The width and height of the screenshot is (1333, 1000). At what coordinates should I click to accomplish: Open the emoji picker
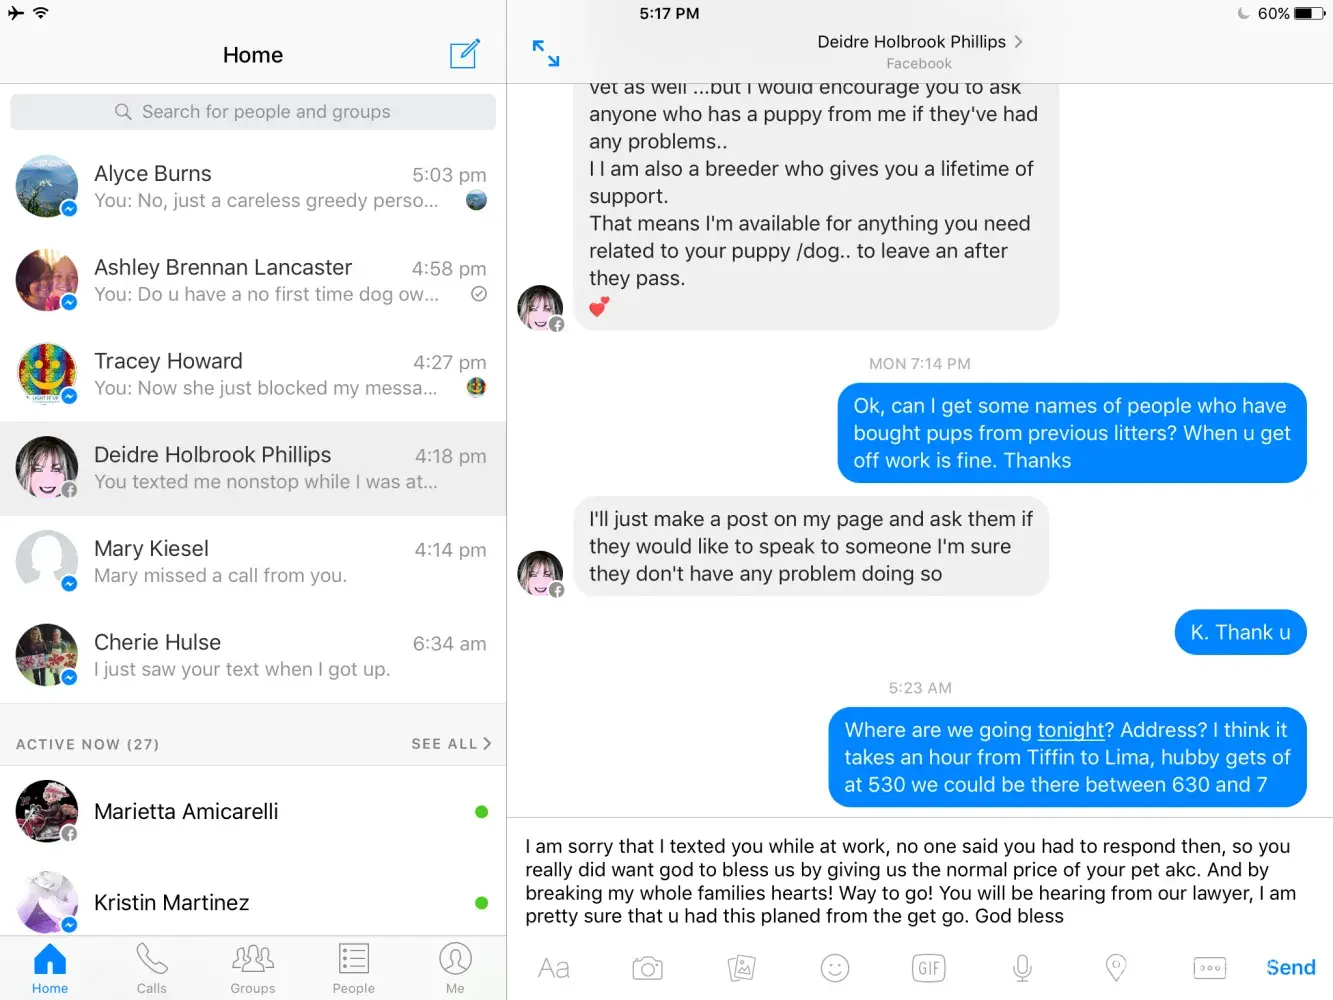835,968
